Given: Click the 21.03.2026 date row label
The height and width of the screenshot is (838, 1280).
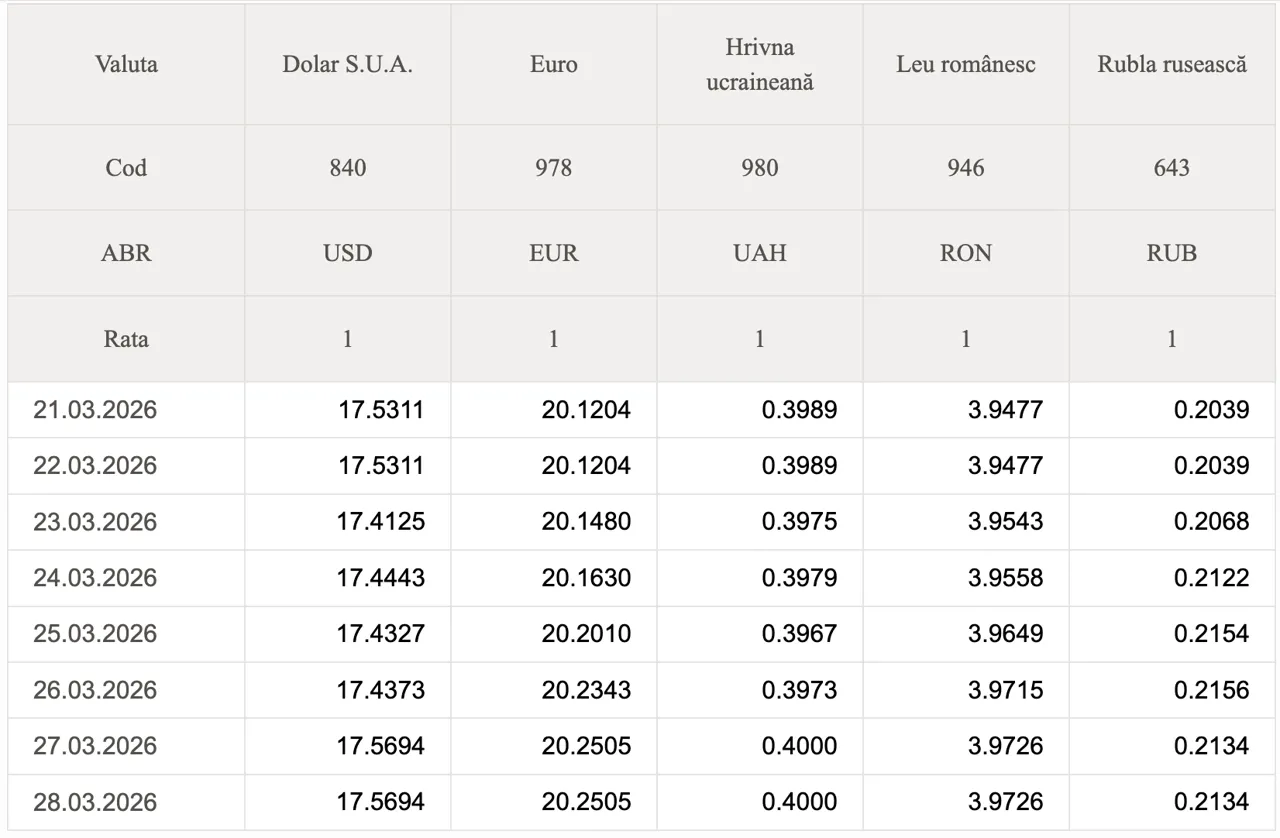Looking at the screenshot, I should pyautogui.click(x=95, y=410).
